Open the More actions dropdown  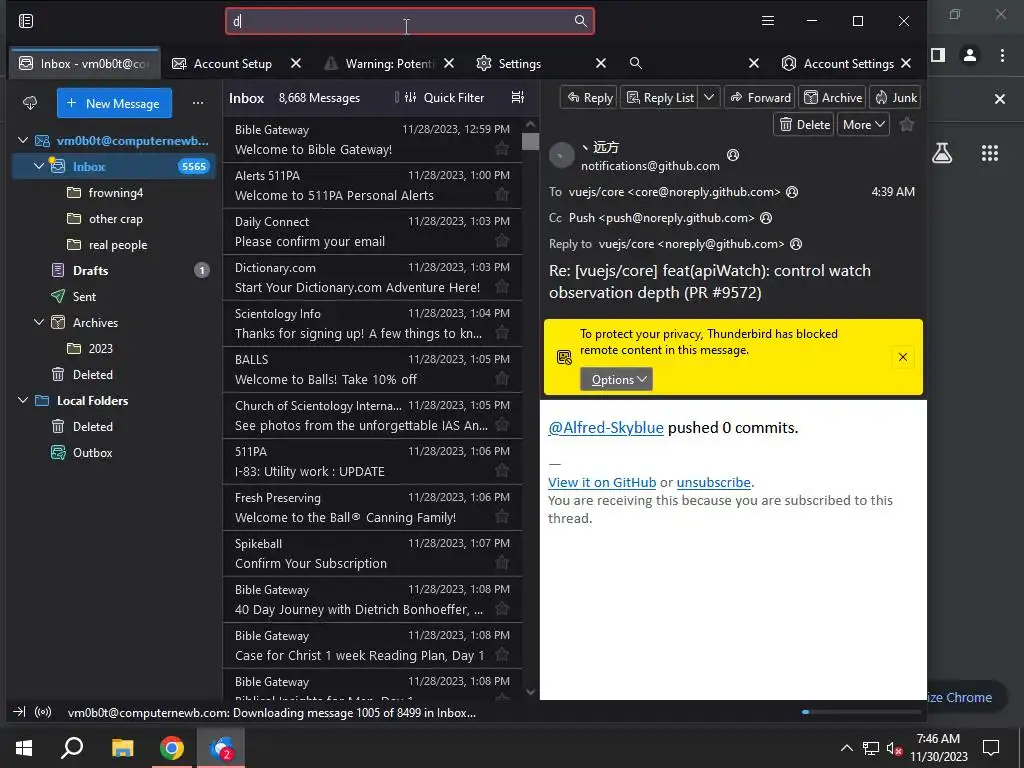(x=863, y=124)
